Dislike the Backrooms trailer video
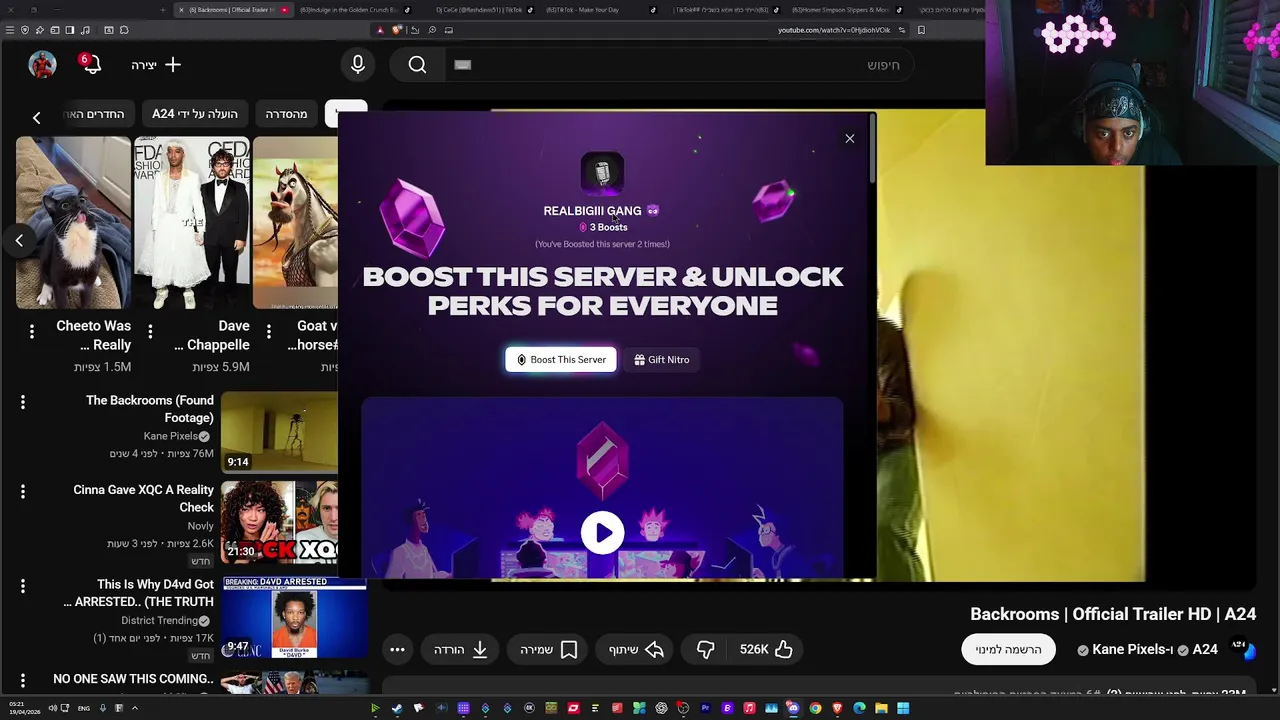Image resolution: width=1280 pixels, height=720 pixels. [x=705, y=649]
